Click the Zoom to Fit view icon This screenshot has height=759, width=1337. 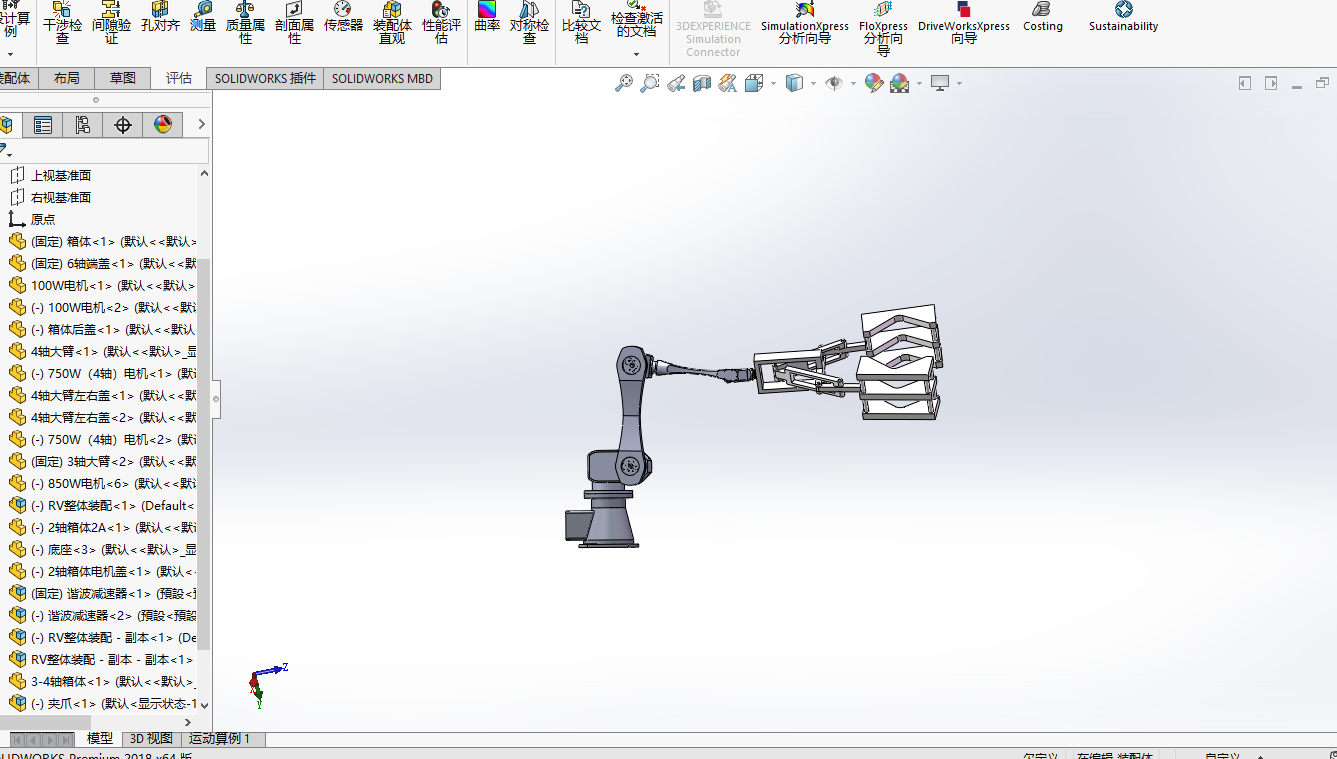point(623,84)
